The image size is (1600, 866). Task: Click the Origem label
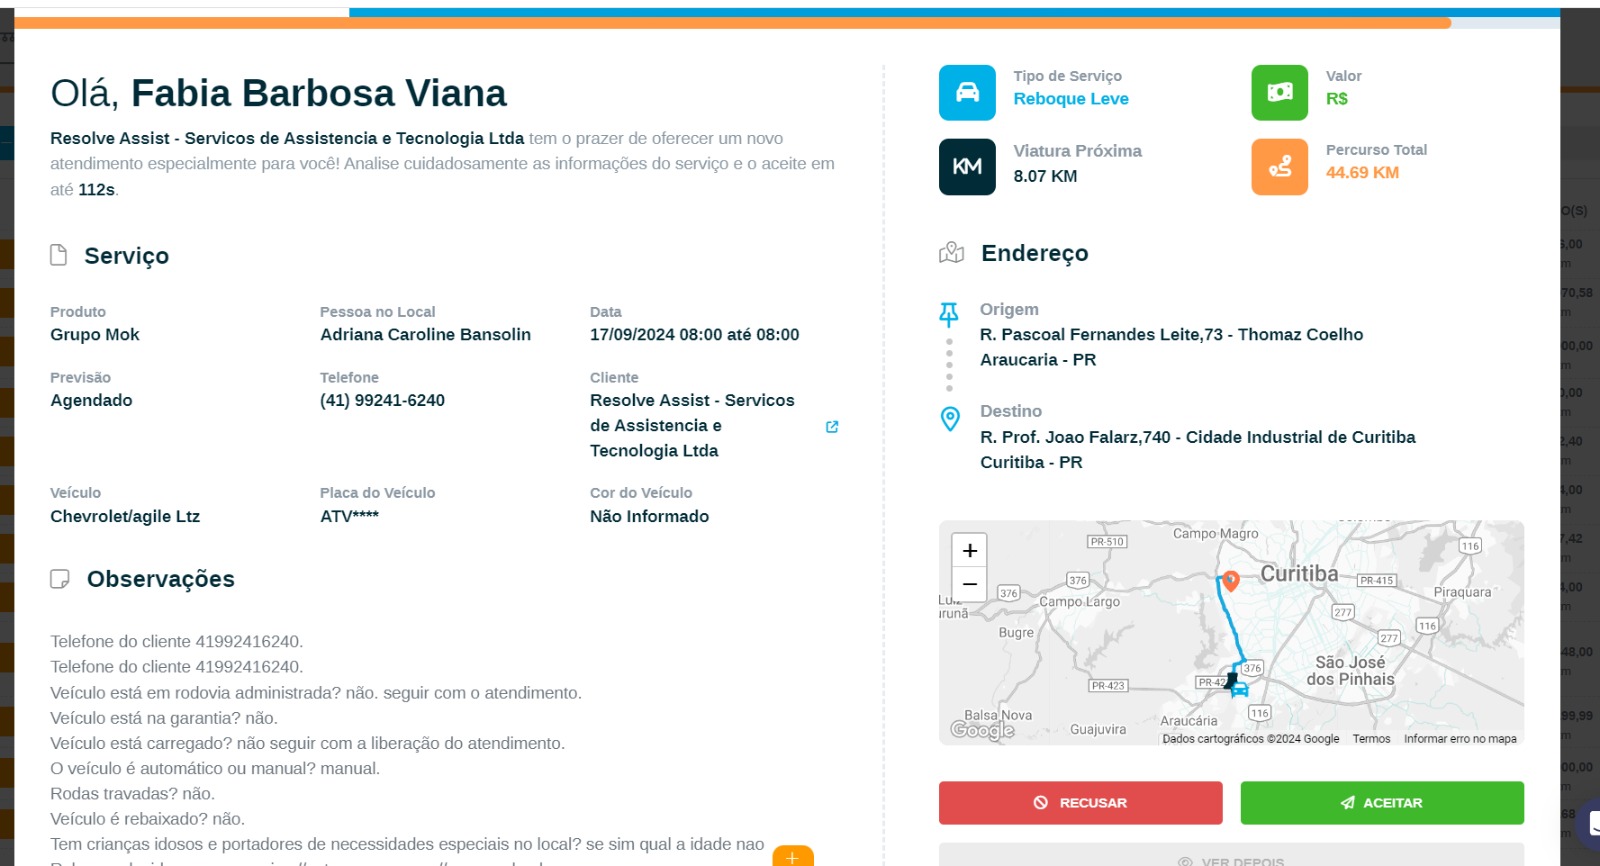tap(1009, 310)
